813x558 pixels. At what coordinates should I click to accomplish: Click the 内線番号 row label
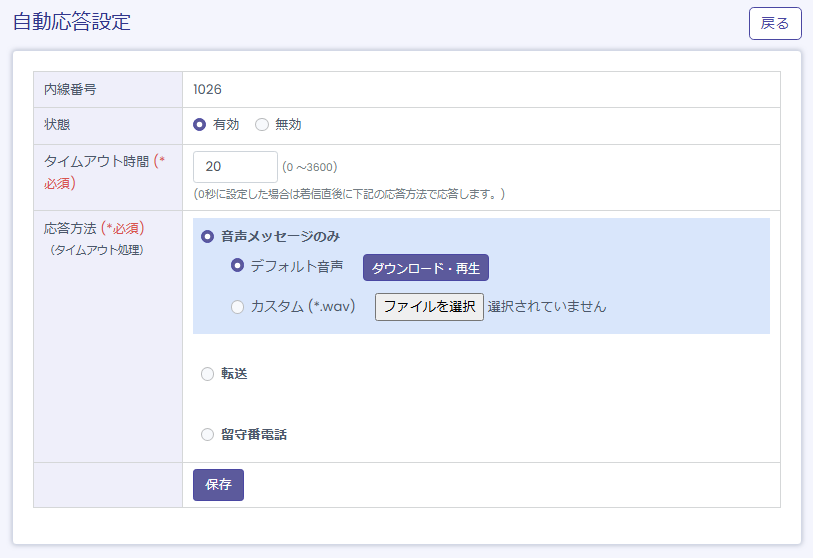click(x=70, y=89)
